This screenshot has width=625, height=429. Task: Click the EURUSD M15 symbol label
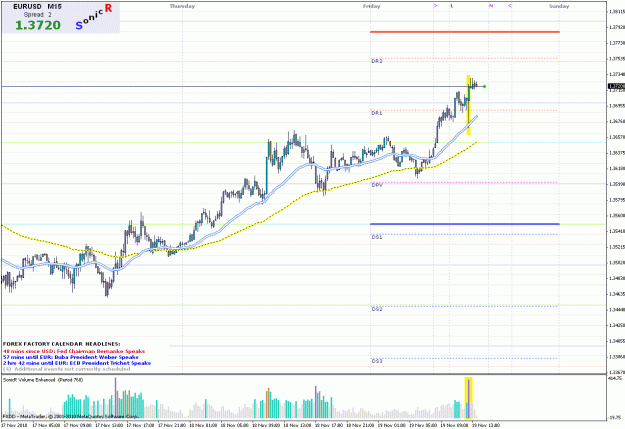click(x=37, y=7)
